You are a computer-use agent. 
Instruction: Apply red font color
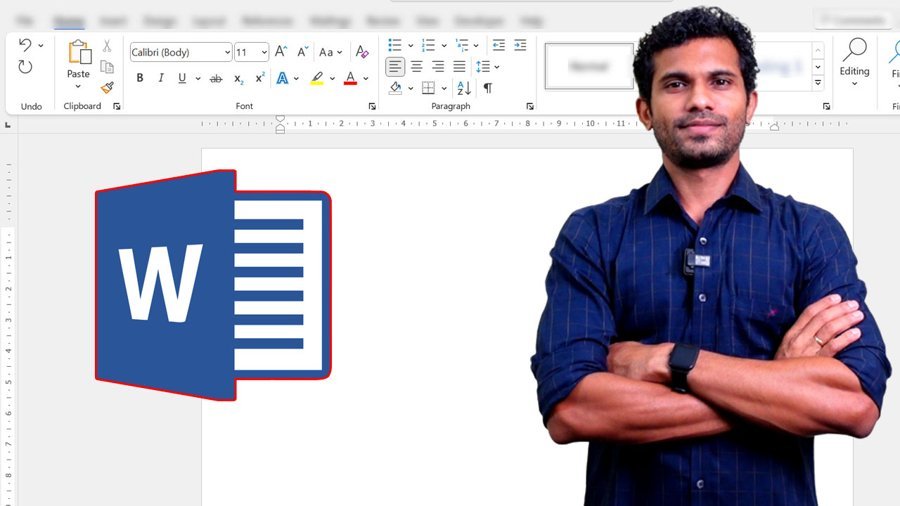pyautogui.click(x=350, y=78)
